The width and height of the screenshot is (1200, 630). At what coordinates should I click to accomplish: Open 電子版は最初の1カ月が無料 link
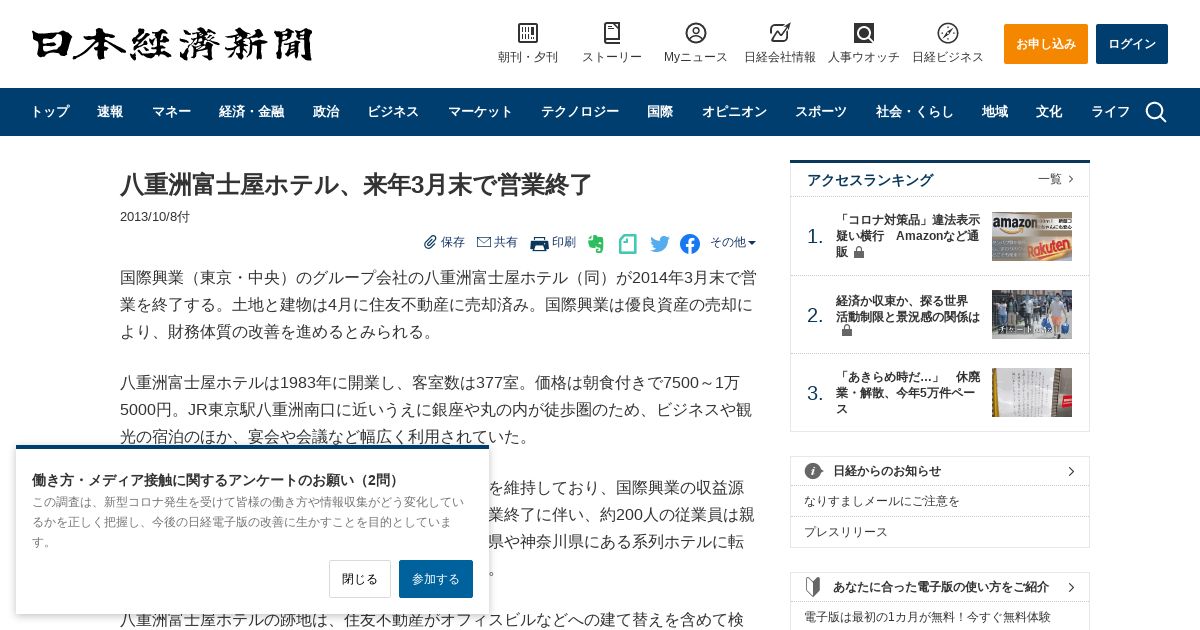pos(927,617)
